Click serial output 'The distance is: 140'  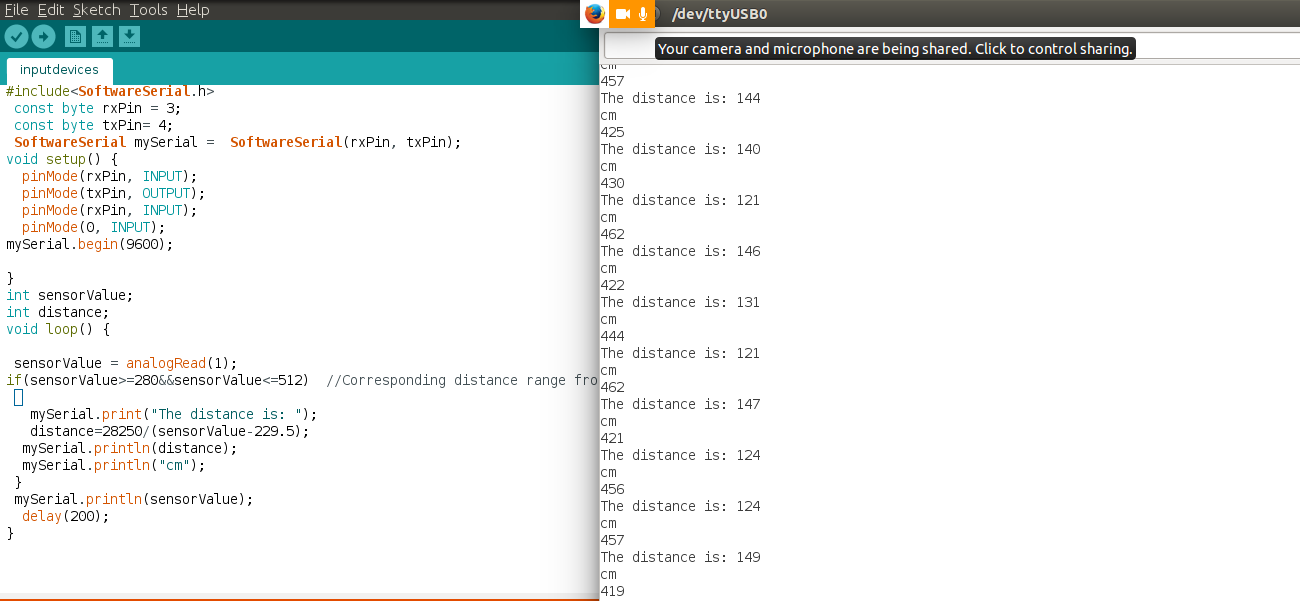pyautogui.click(x=680, y=149)
